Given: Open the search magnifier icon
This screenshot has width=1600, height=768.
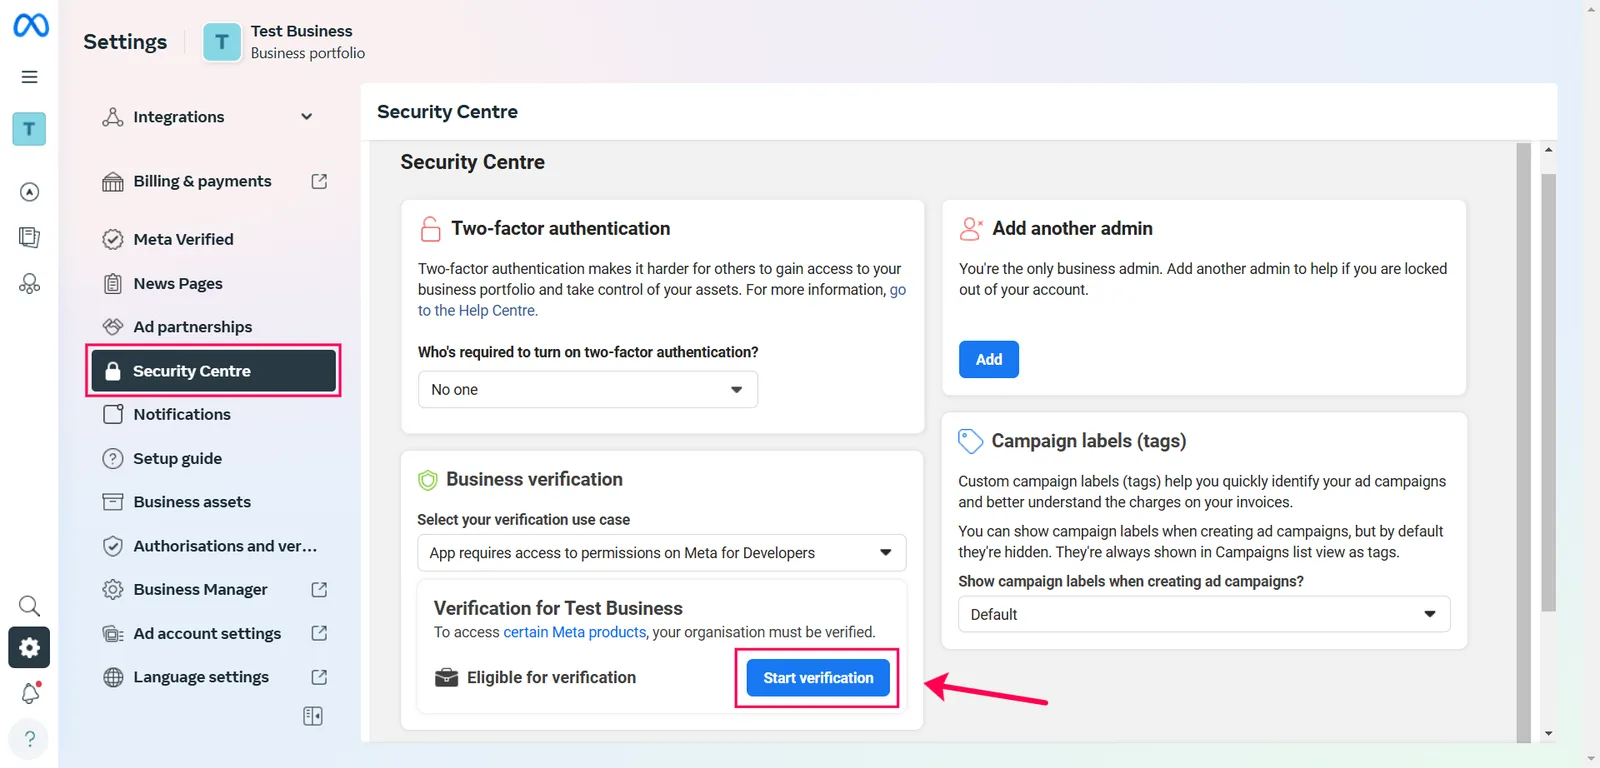Looking at the screenshot, I should pyautogui.click(x=30, y=606).
